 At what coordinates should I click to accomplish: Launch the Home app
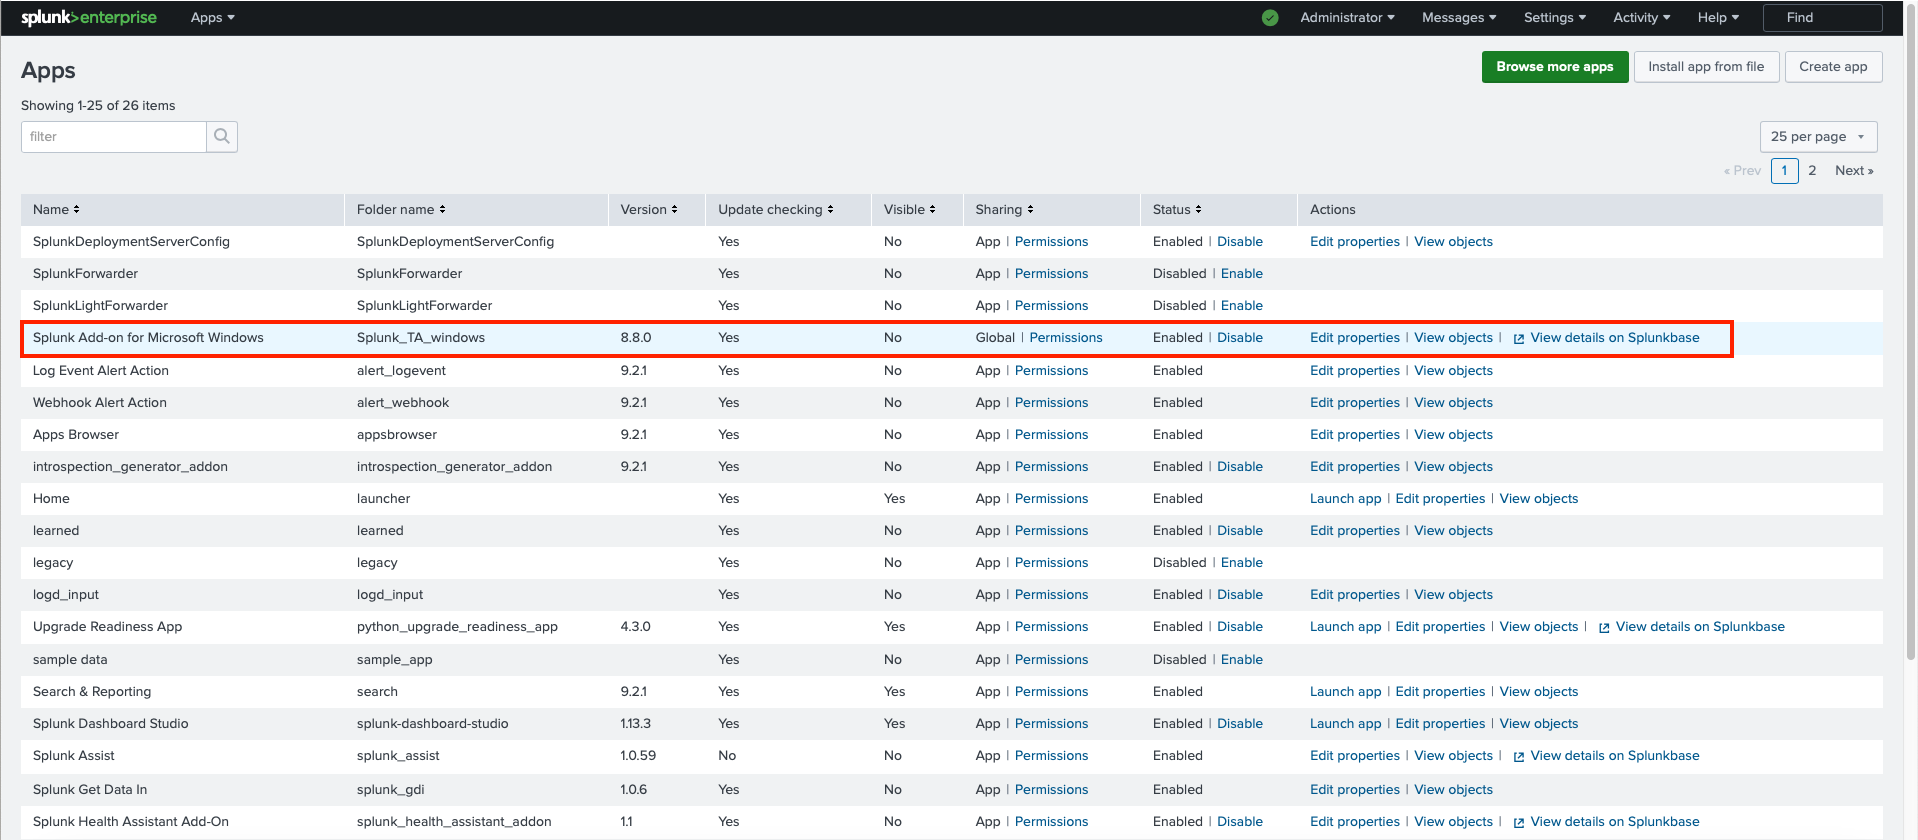[1345, 498]
